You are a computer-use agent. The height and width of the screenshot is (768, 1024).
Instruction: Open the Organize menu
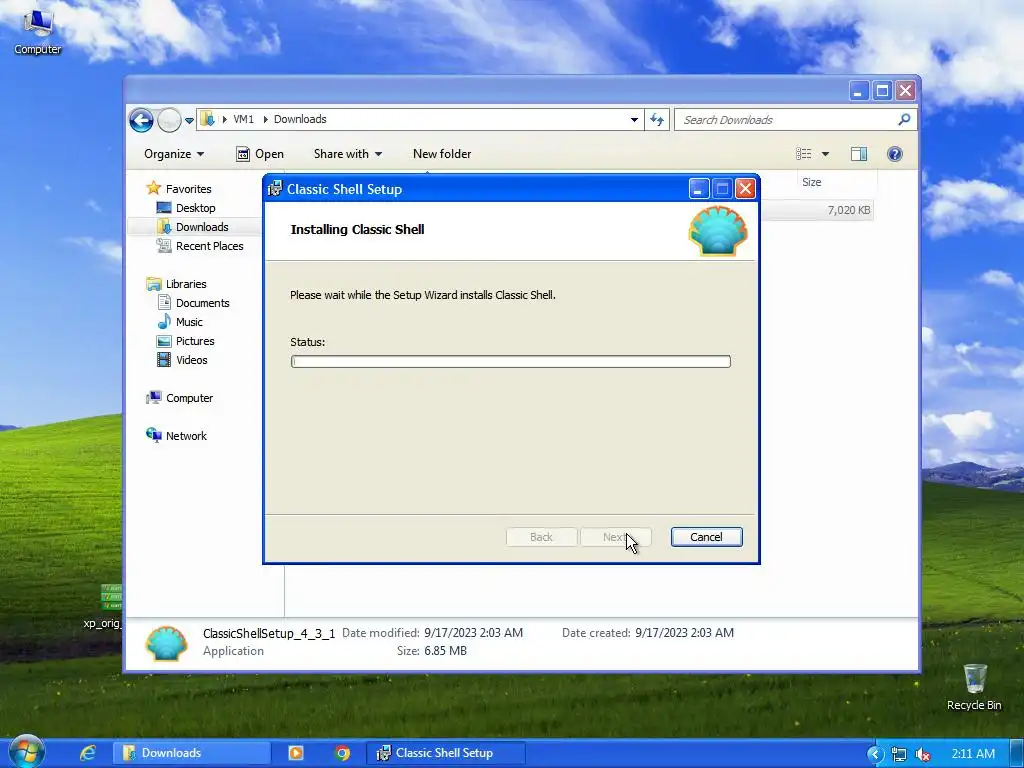pyautogui.click(x=174, y=154)
